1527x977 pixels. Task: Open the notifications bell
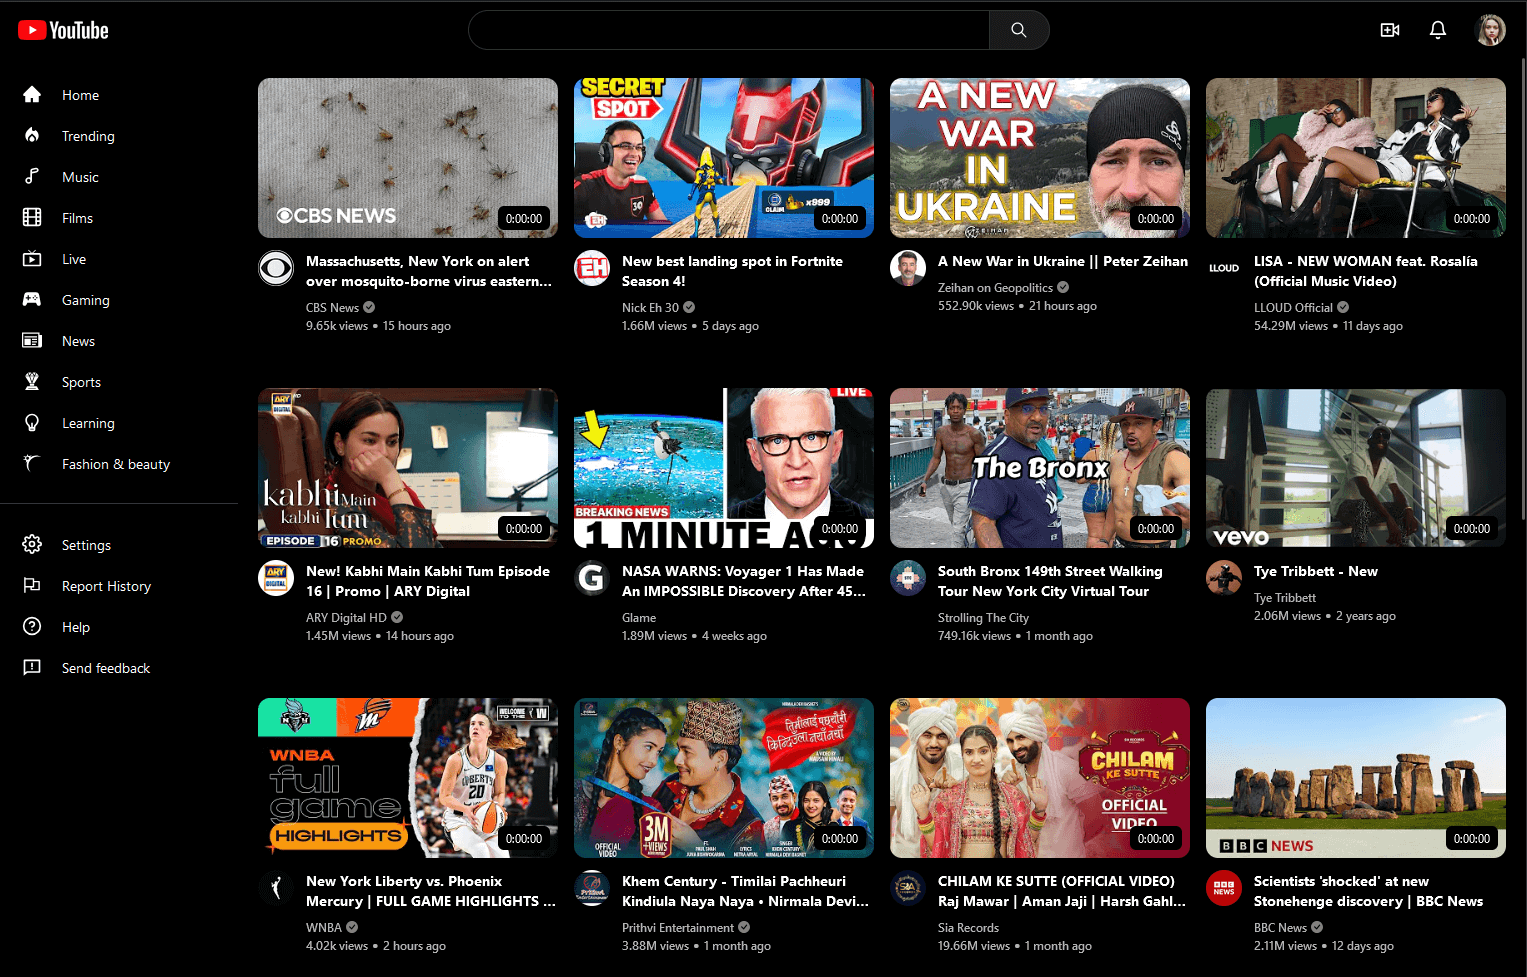click(1438, 30)
